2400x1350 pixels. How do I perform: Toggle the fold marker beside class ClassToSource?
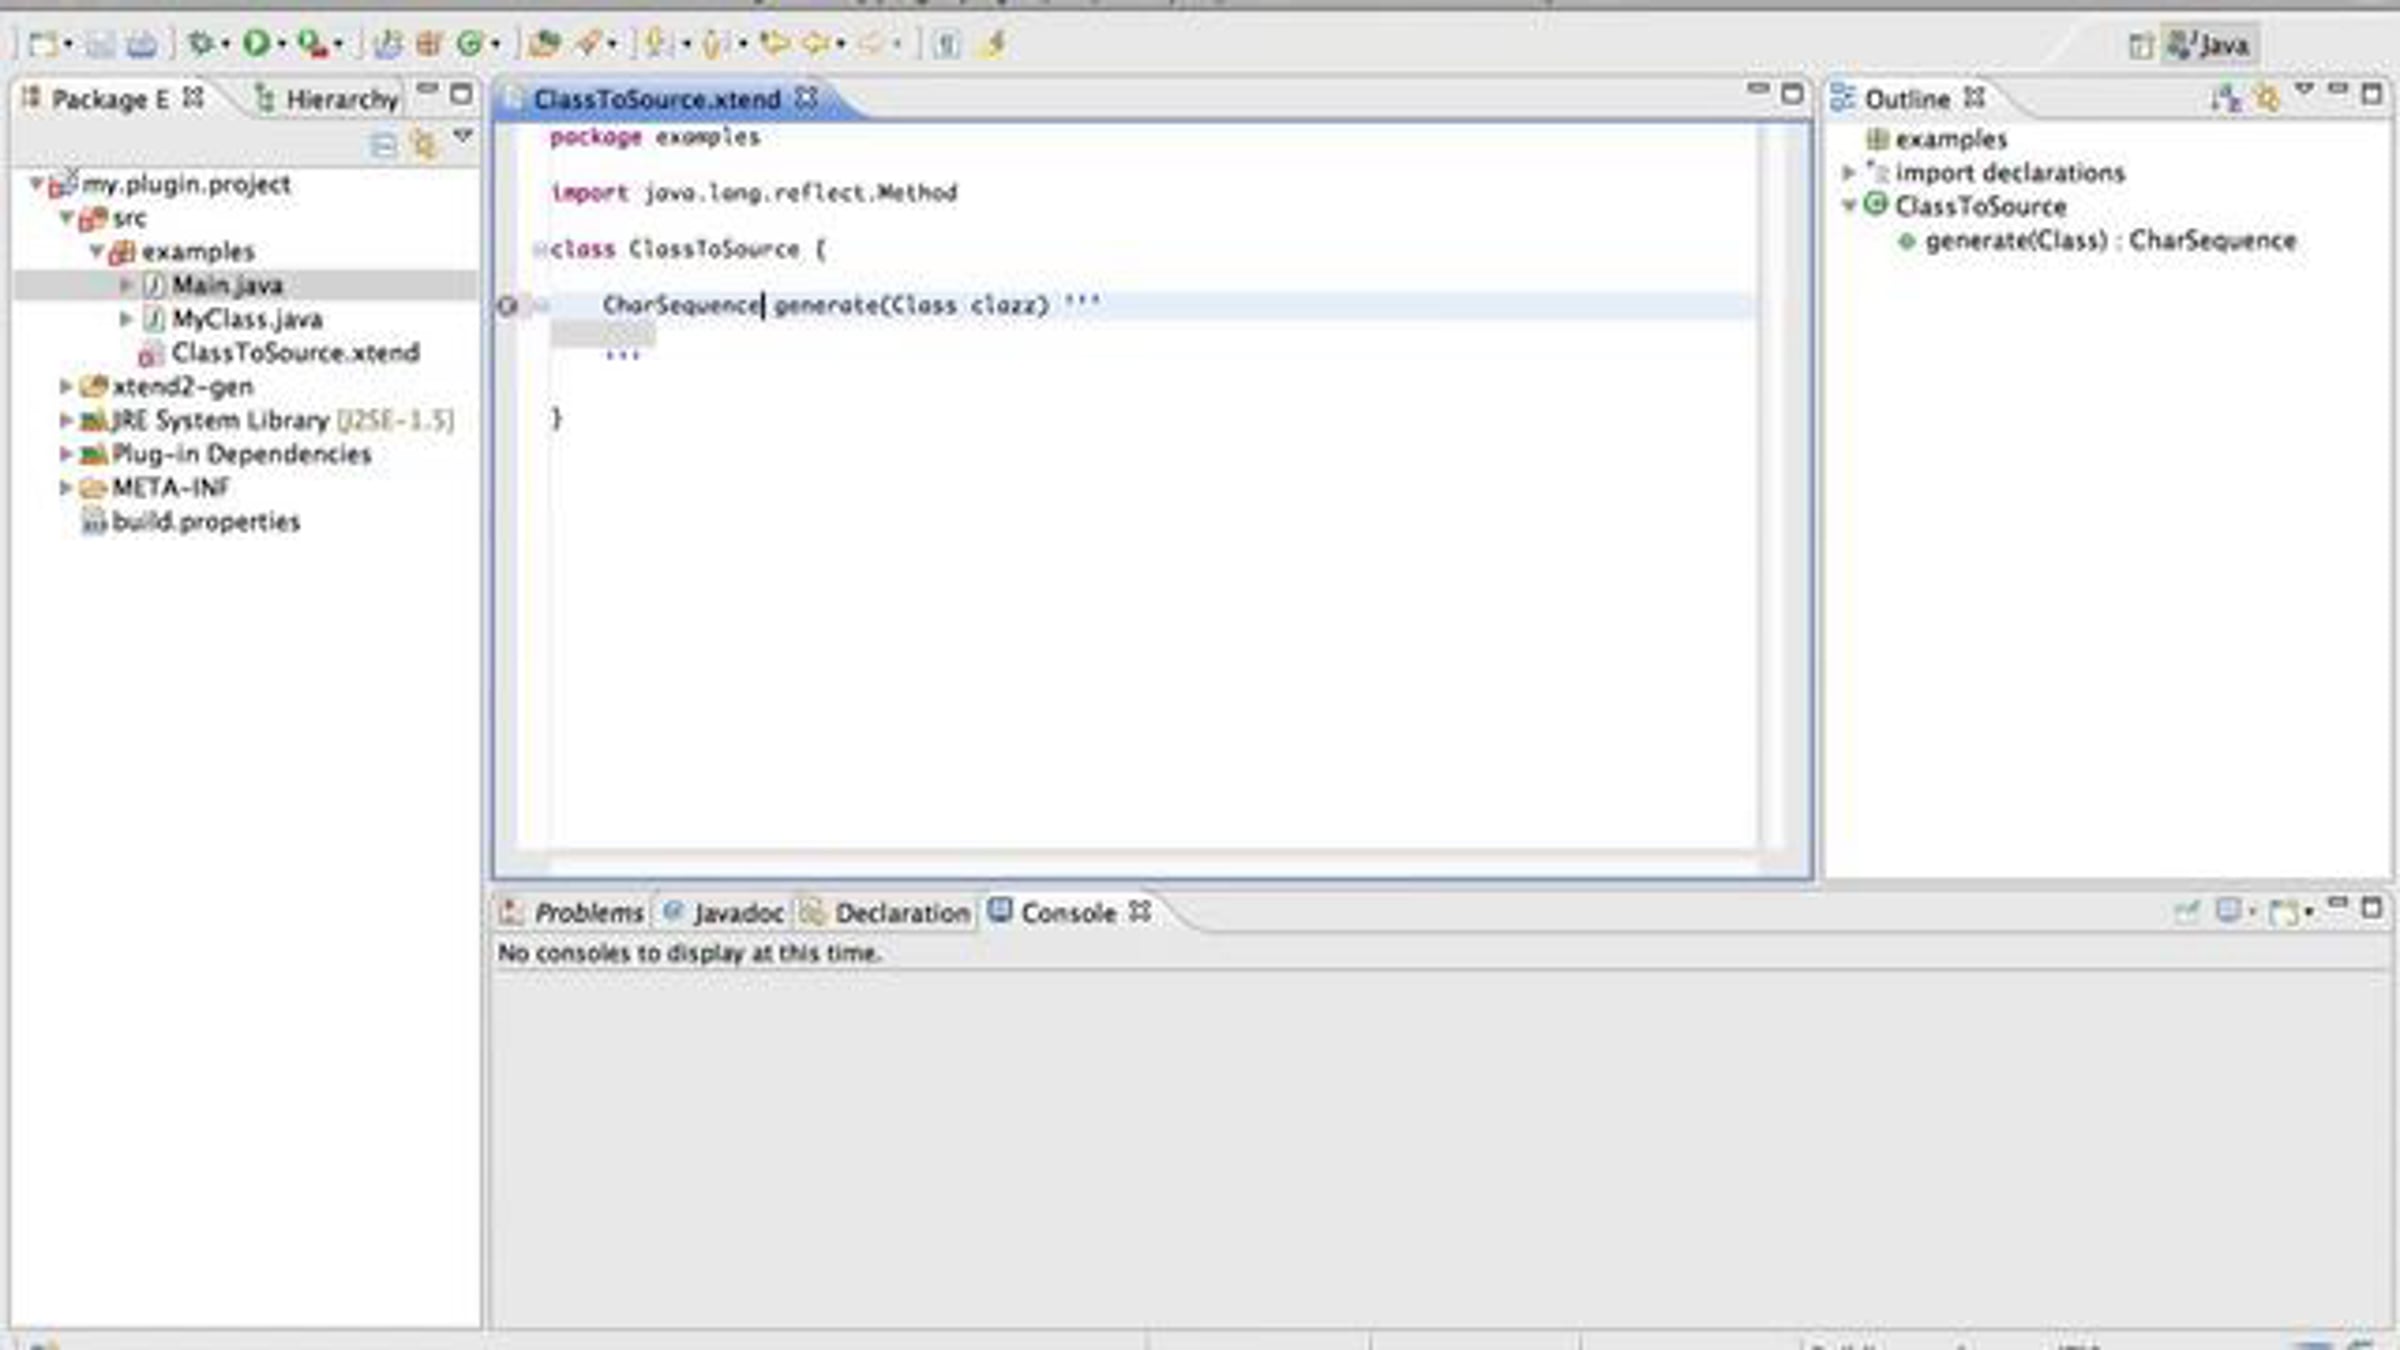click(540, 249)
